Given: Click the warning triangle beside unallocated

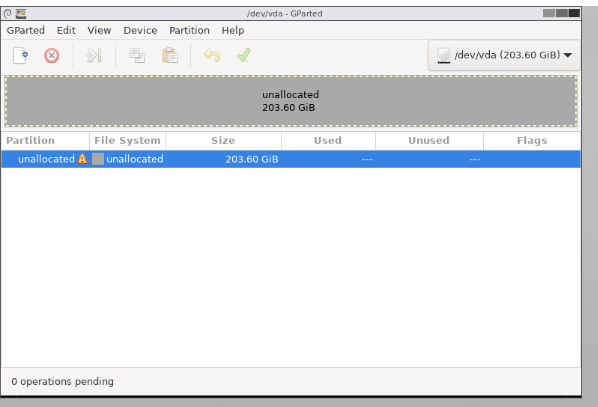Looking at the screenshot, I should [82, 159].
